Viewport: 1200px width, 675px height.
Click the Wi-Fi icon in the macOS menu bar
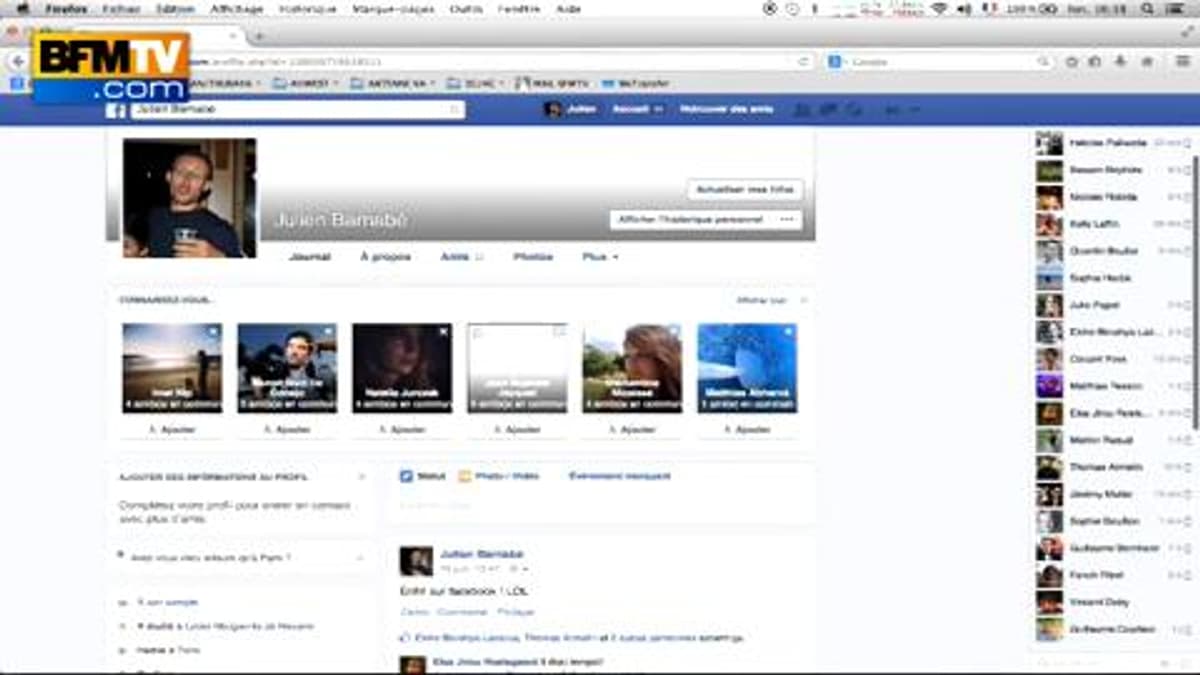coord(939,8)
